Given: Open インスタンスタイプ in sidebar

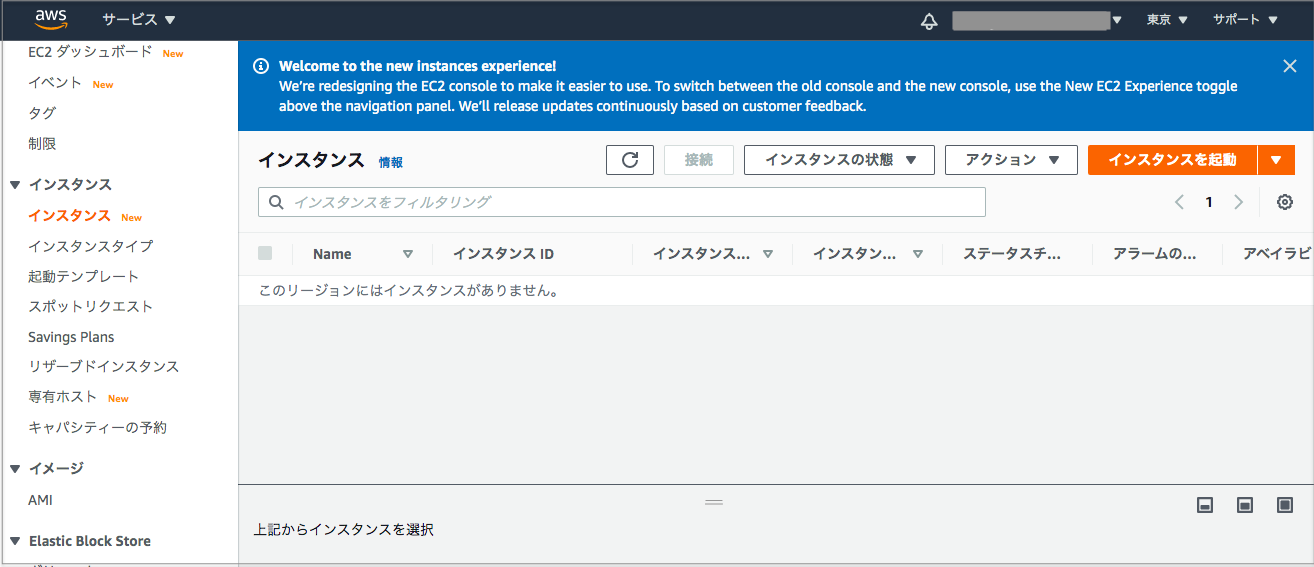Looking at the screenshot, I should coord(91,246).
